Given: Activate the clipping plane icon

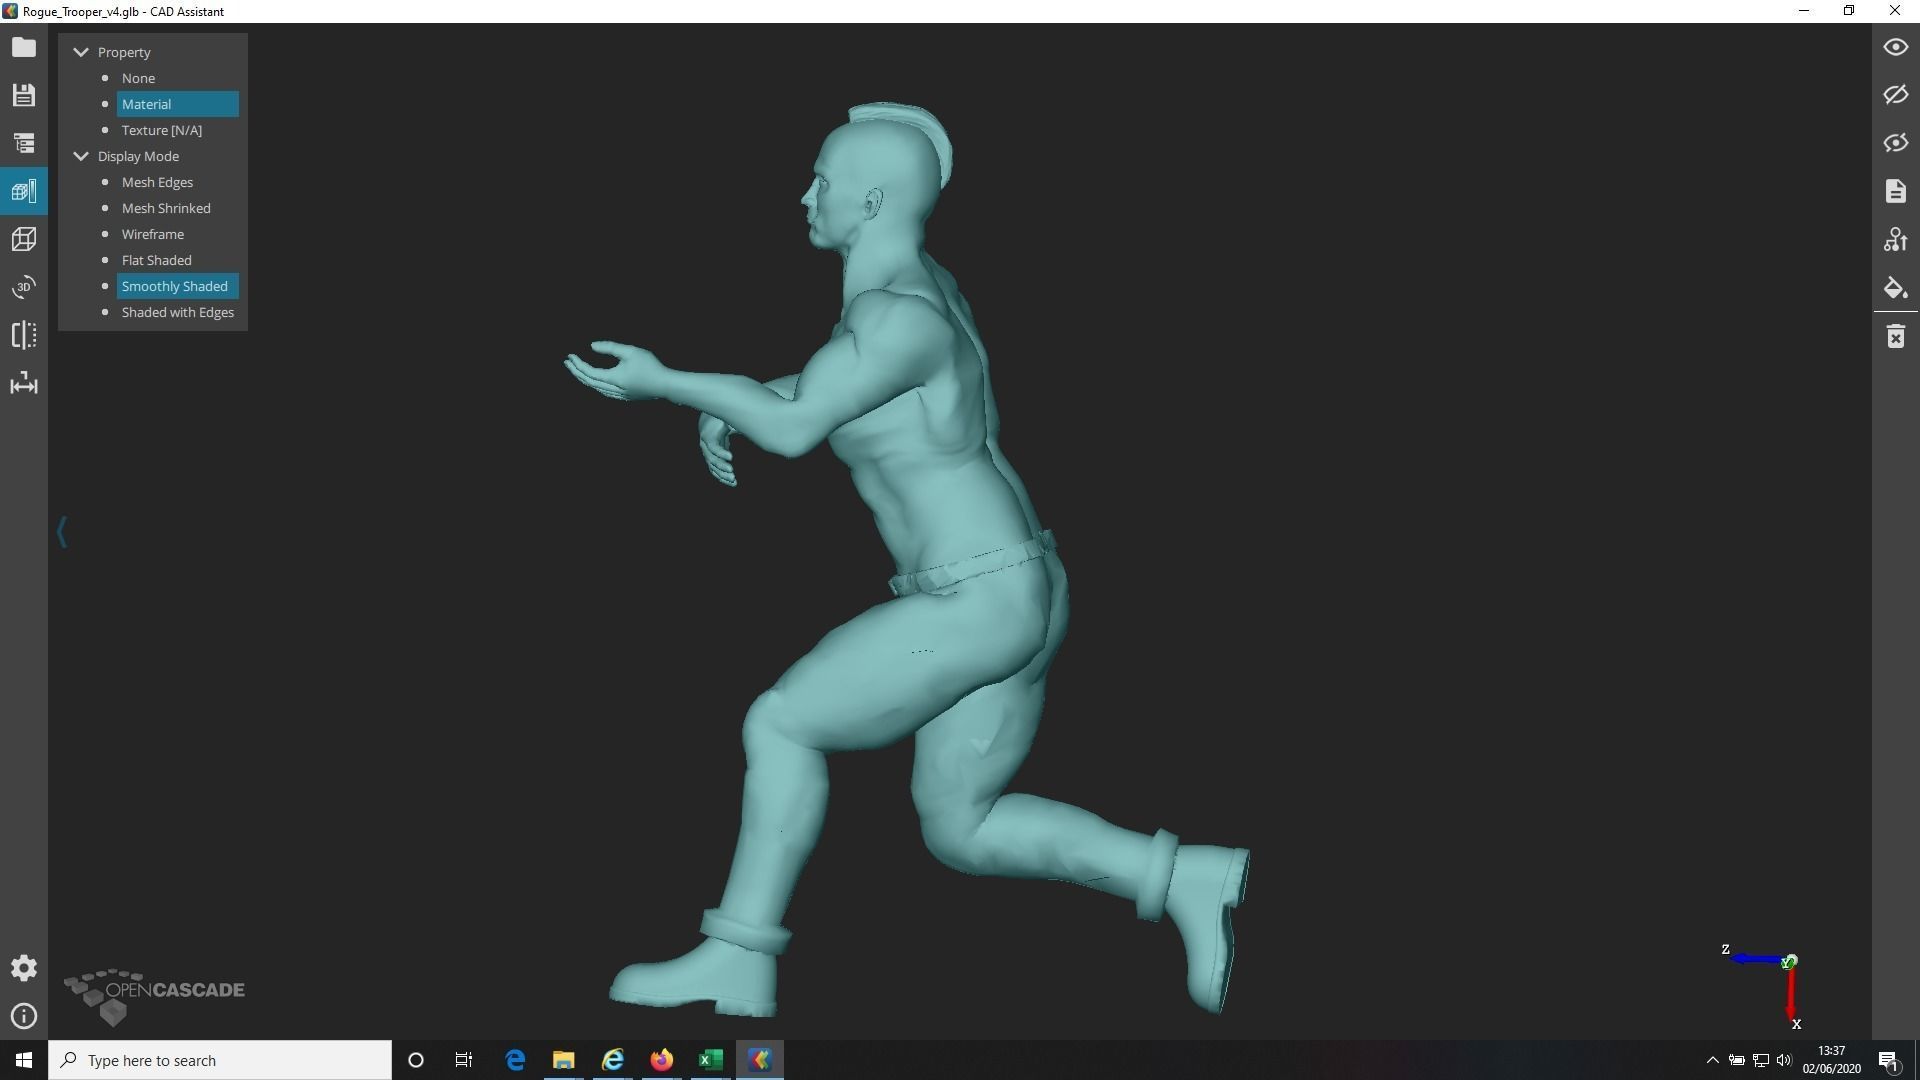Looking at the screenshot, I should pos(24,335).
